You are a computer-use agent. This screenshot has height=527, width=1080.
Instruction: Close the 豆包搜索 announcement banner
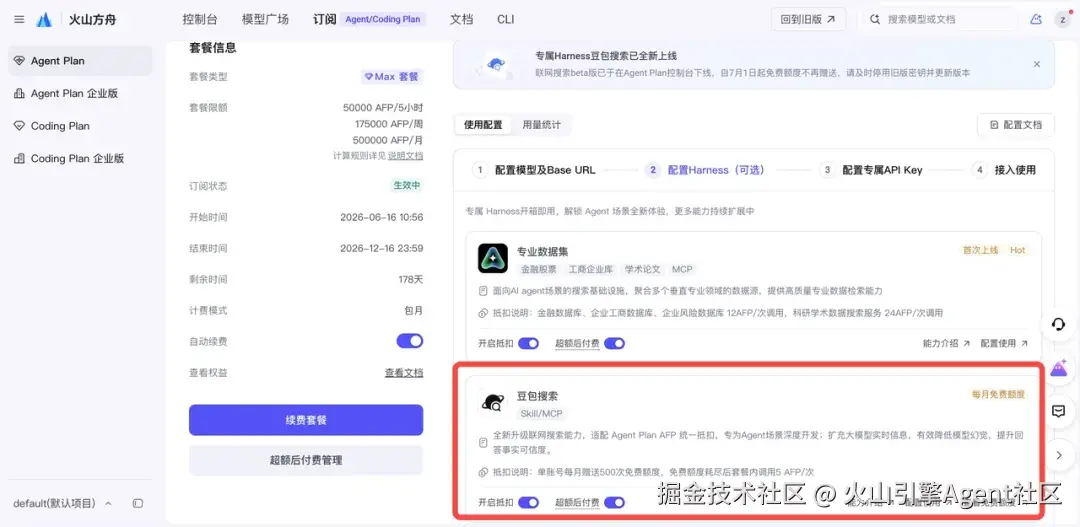1037,63
